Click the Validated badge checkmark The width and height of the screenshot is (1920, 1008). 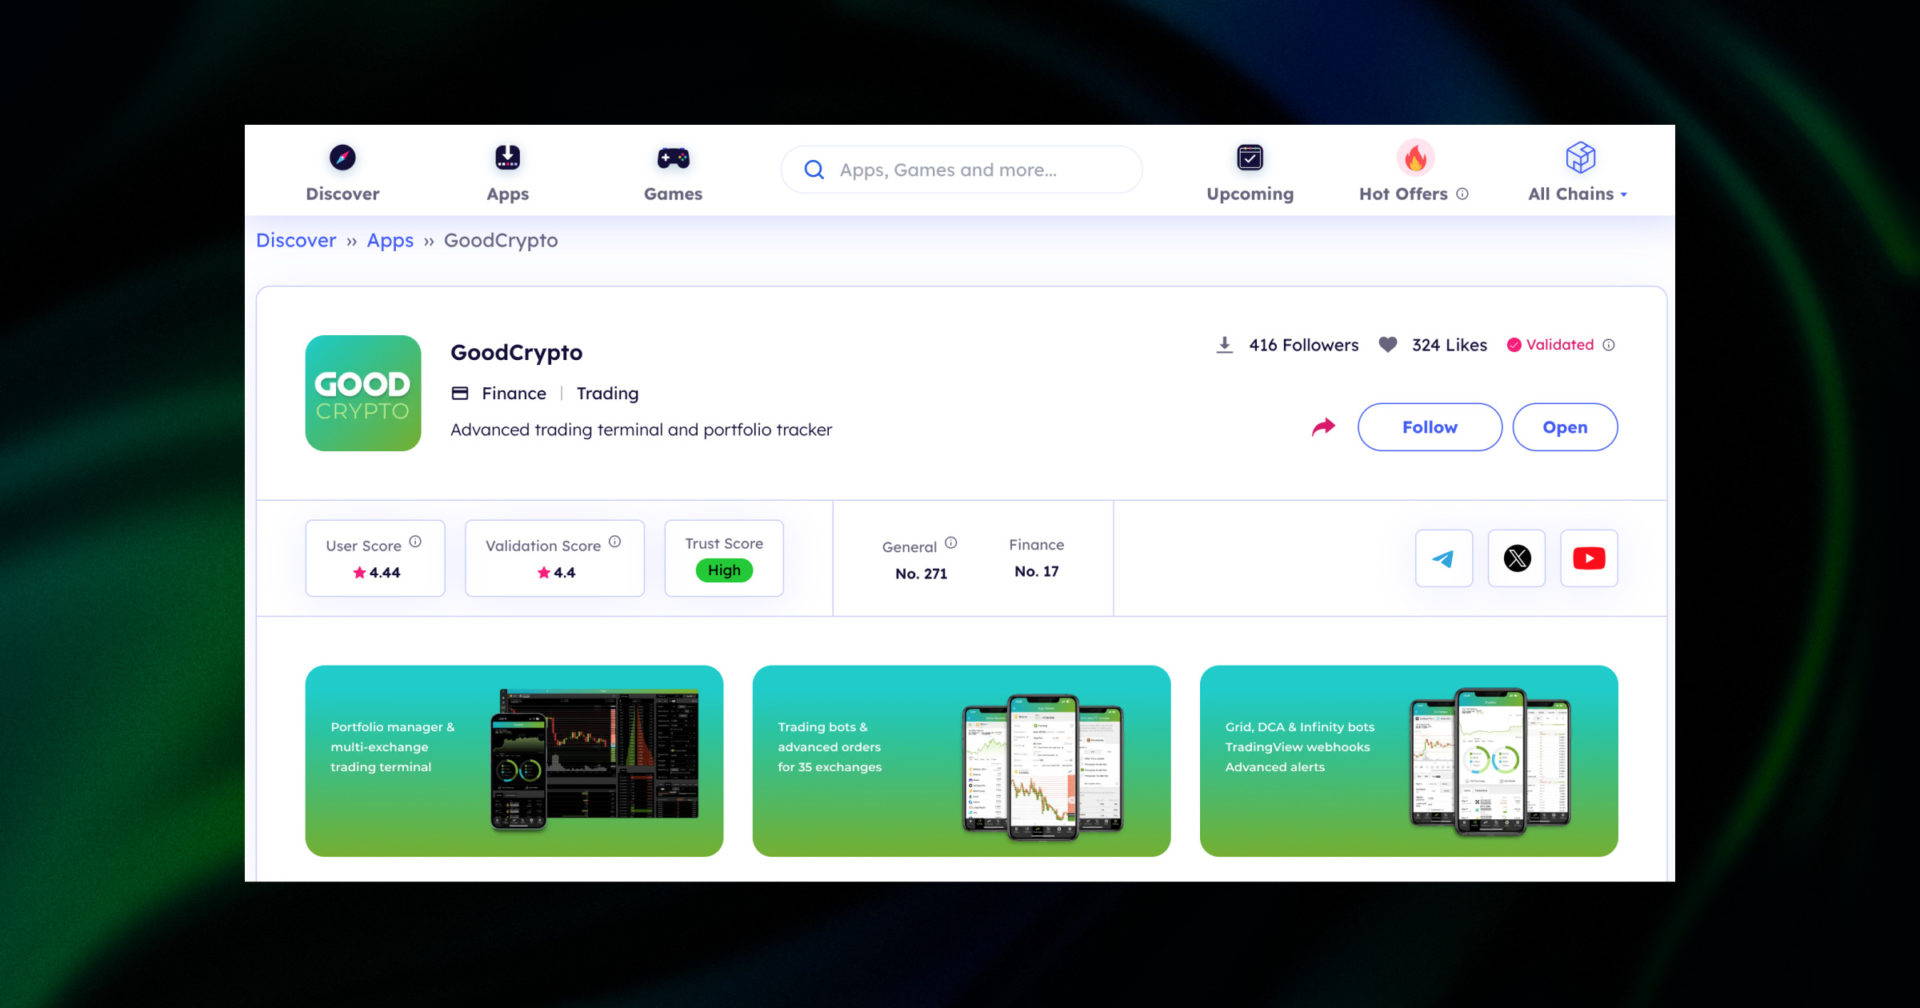(1514, 345)
